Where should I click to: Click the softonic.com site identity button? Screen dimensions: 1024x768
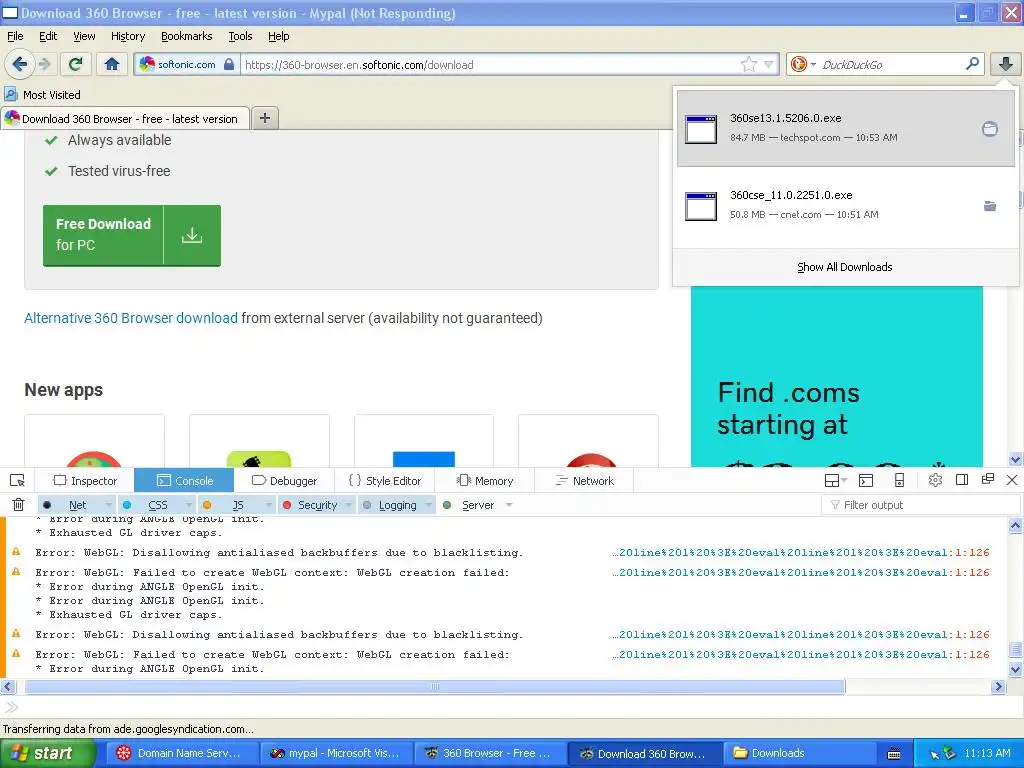187,64
